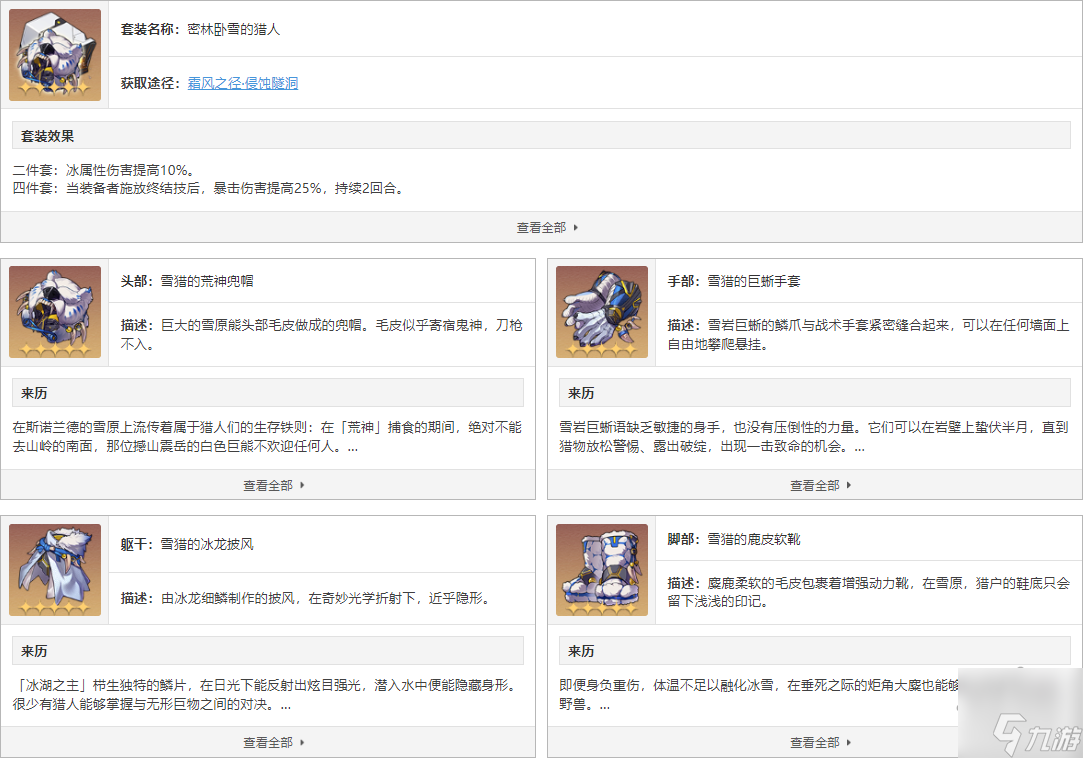Click the 来历 header in the 躯干 card

tap(268, 651)
